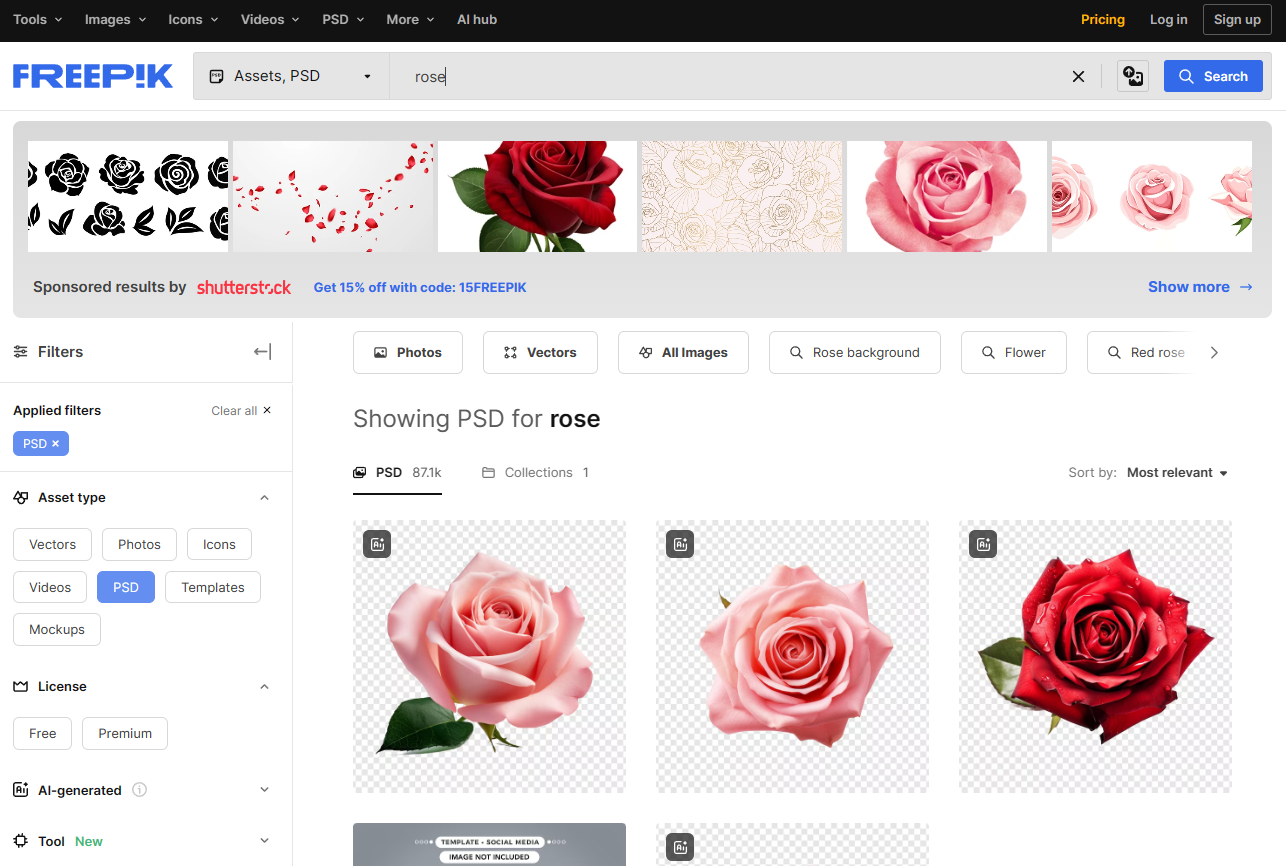The width and height of the screenshot is (1286, 866).
Task: Open the social media template result
Action: [x=489, y=844]
